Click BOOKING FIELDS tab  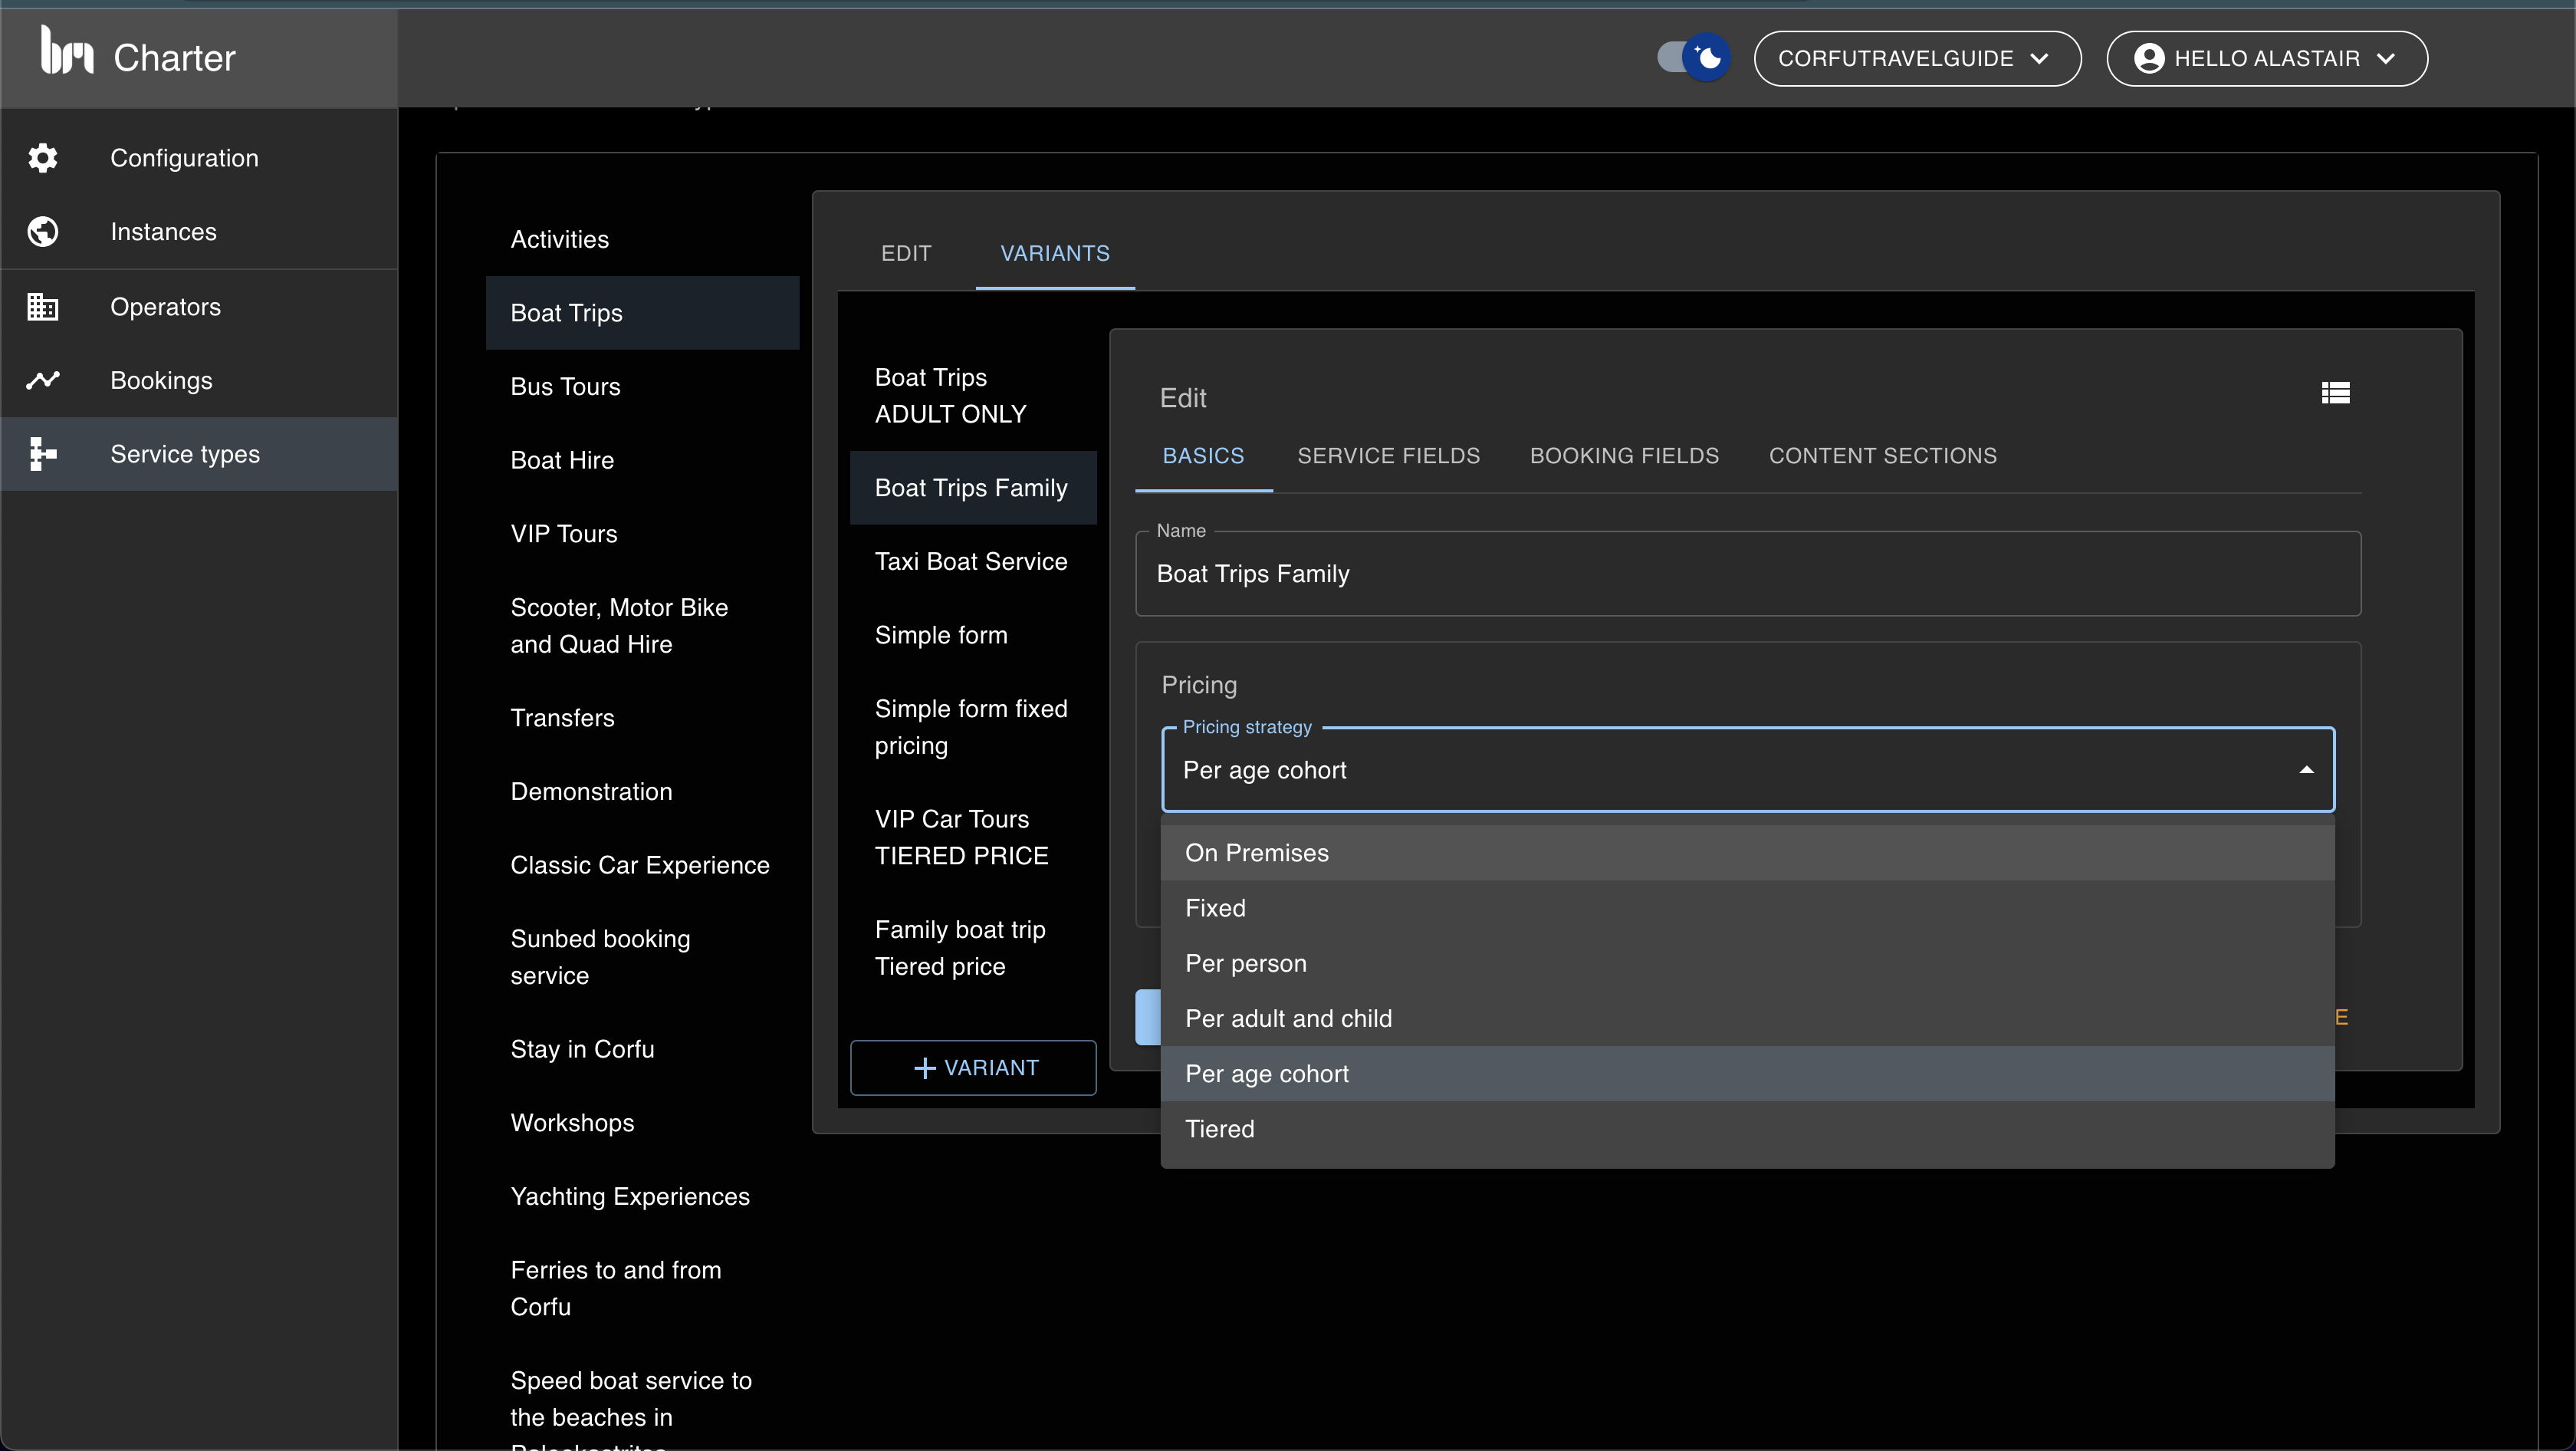[x=1624, y=456]
